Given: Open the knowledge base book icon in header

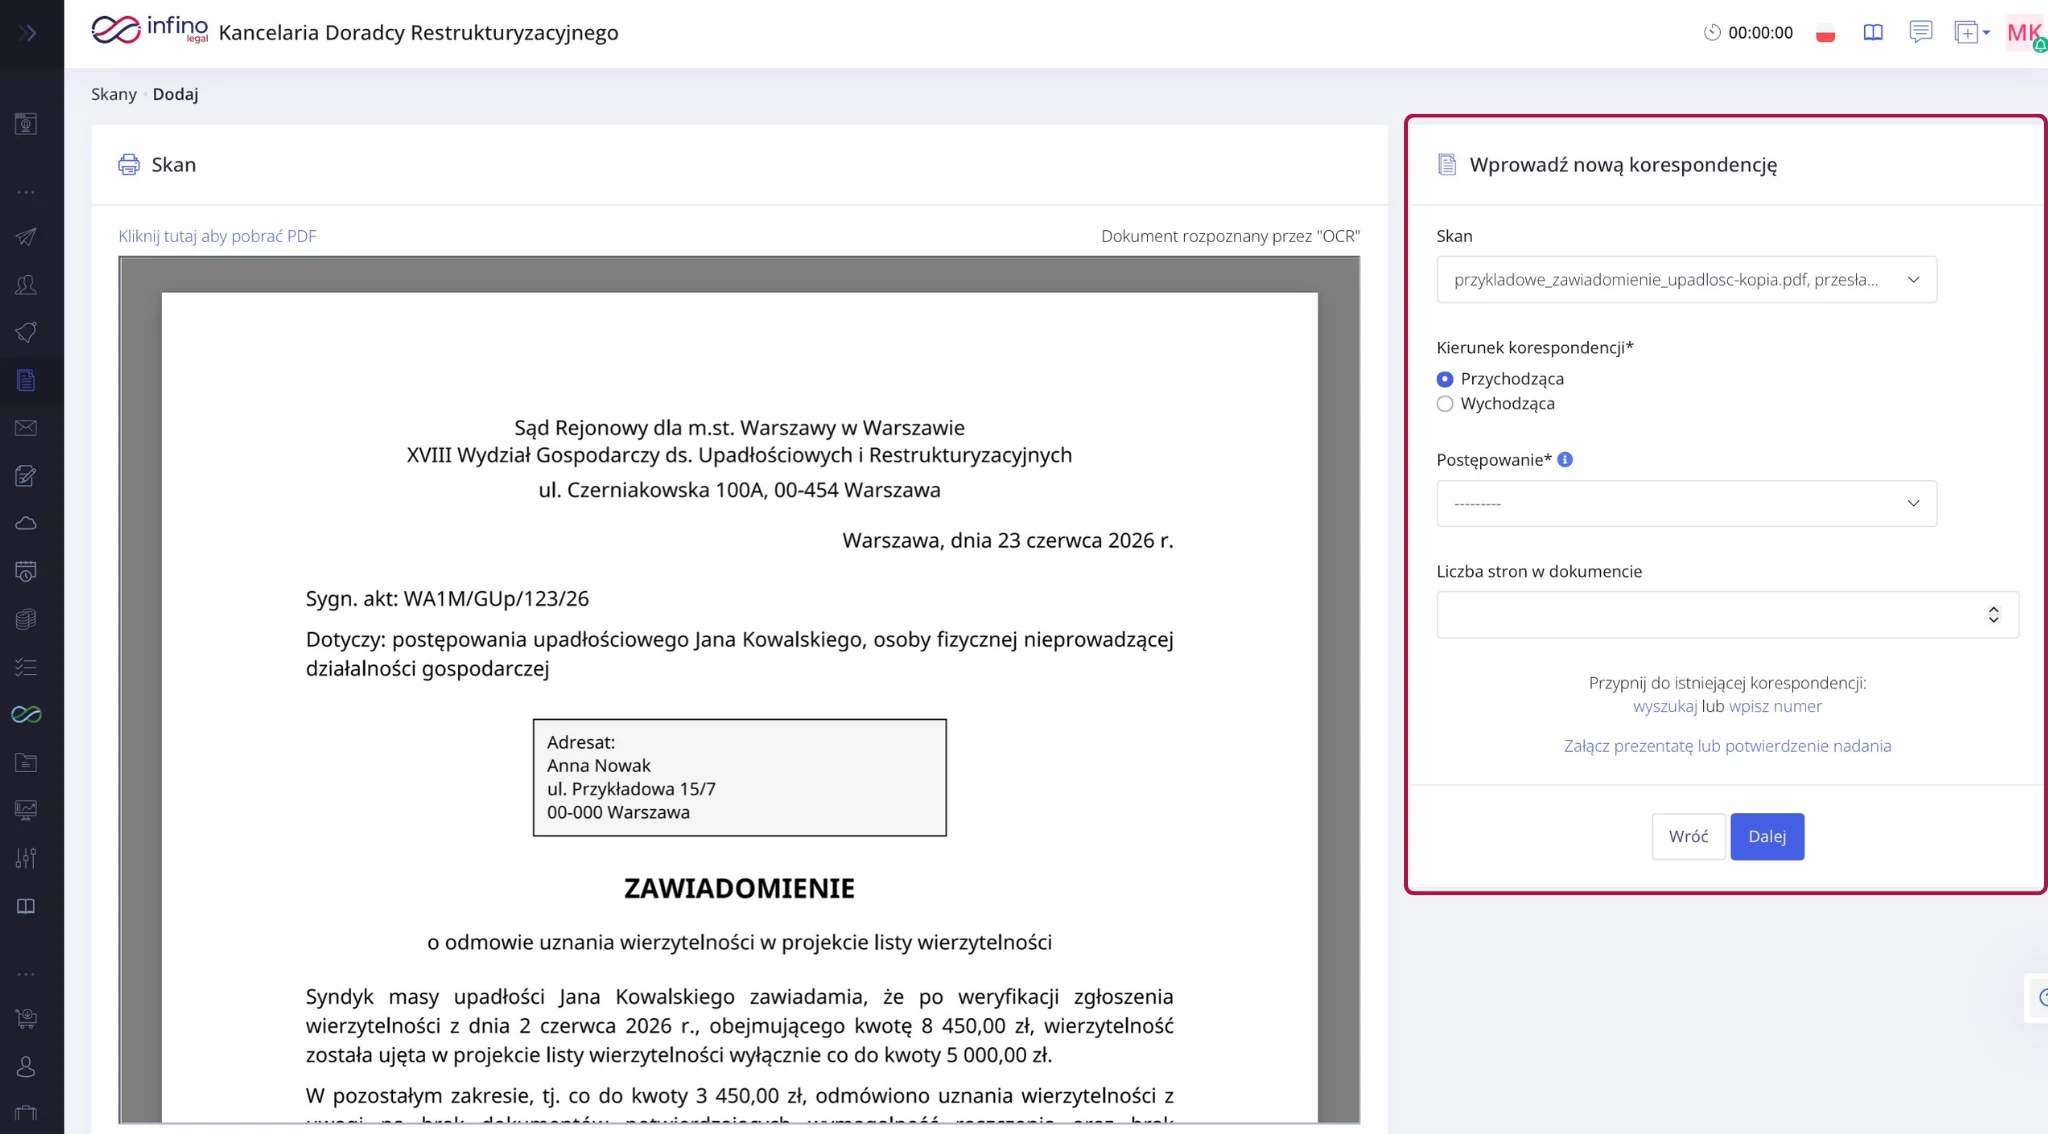Looking at the screenshot, I should pos(1873,33).
